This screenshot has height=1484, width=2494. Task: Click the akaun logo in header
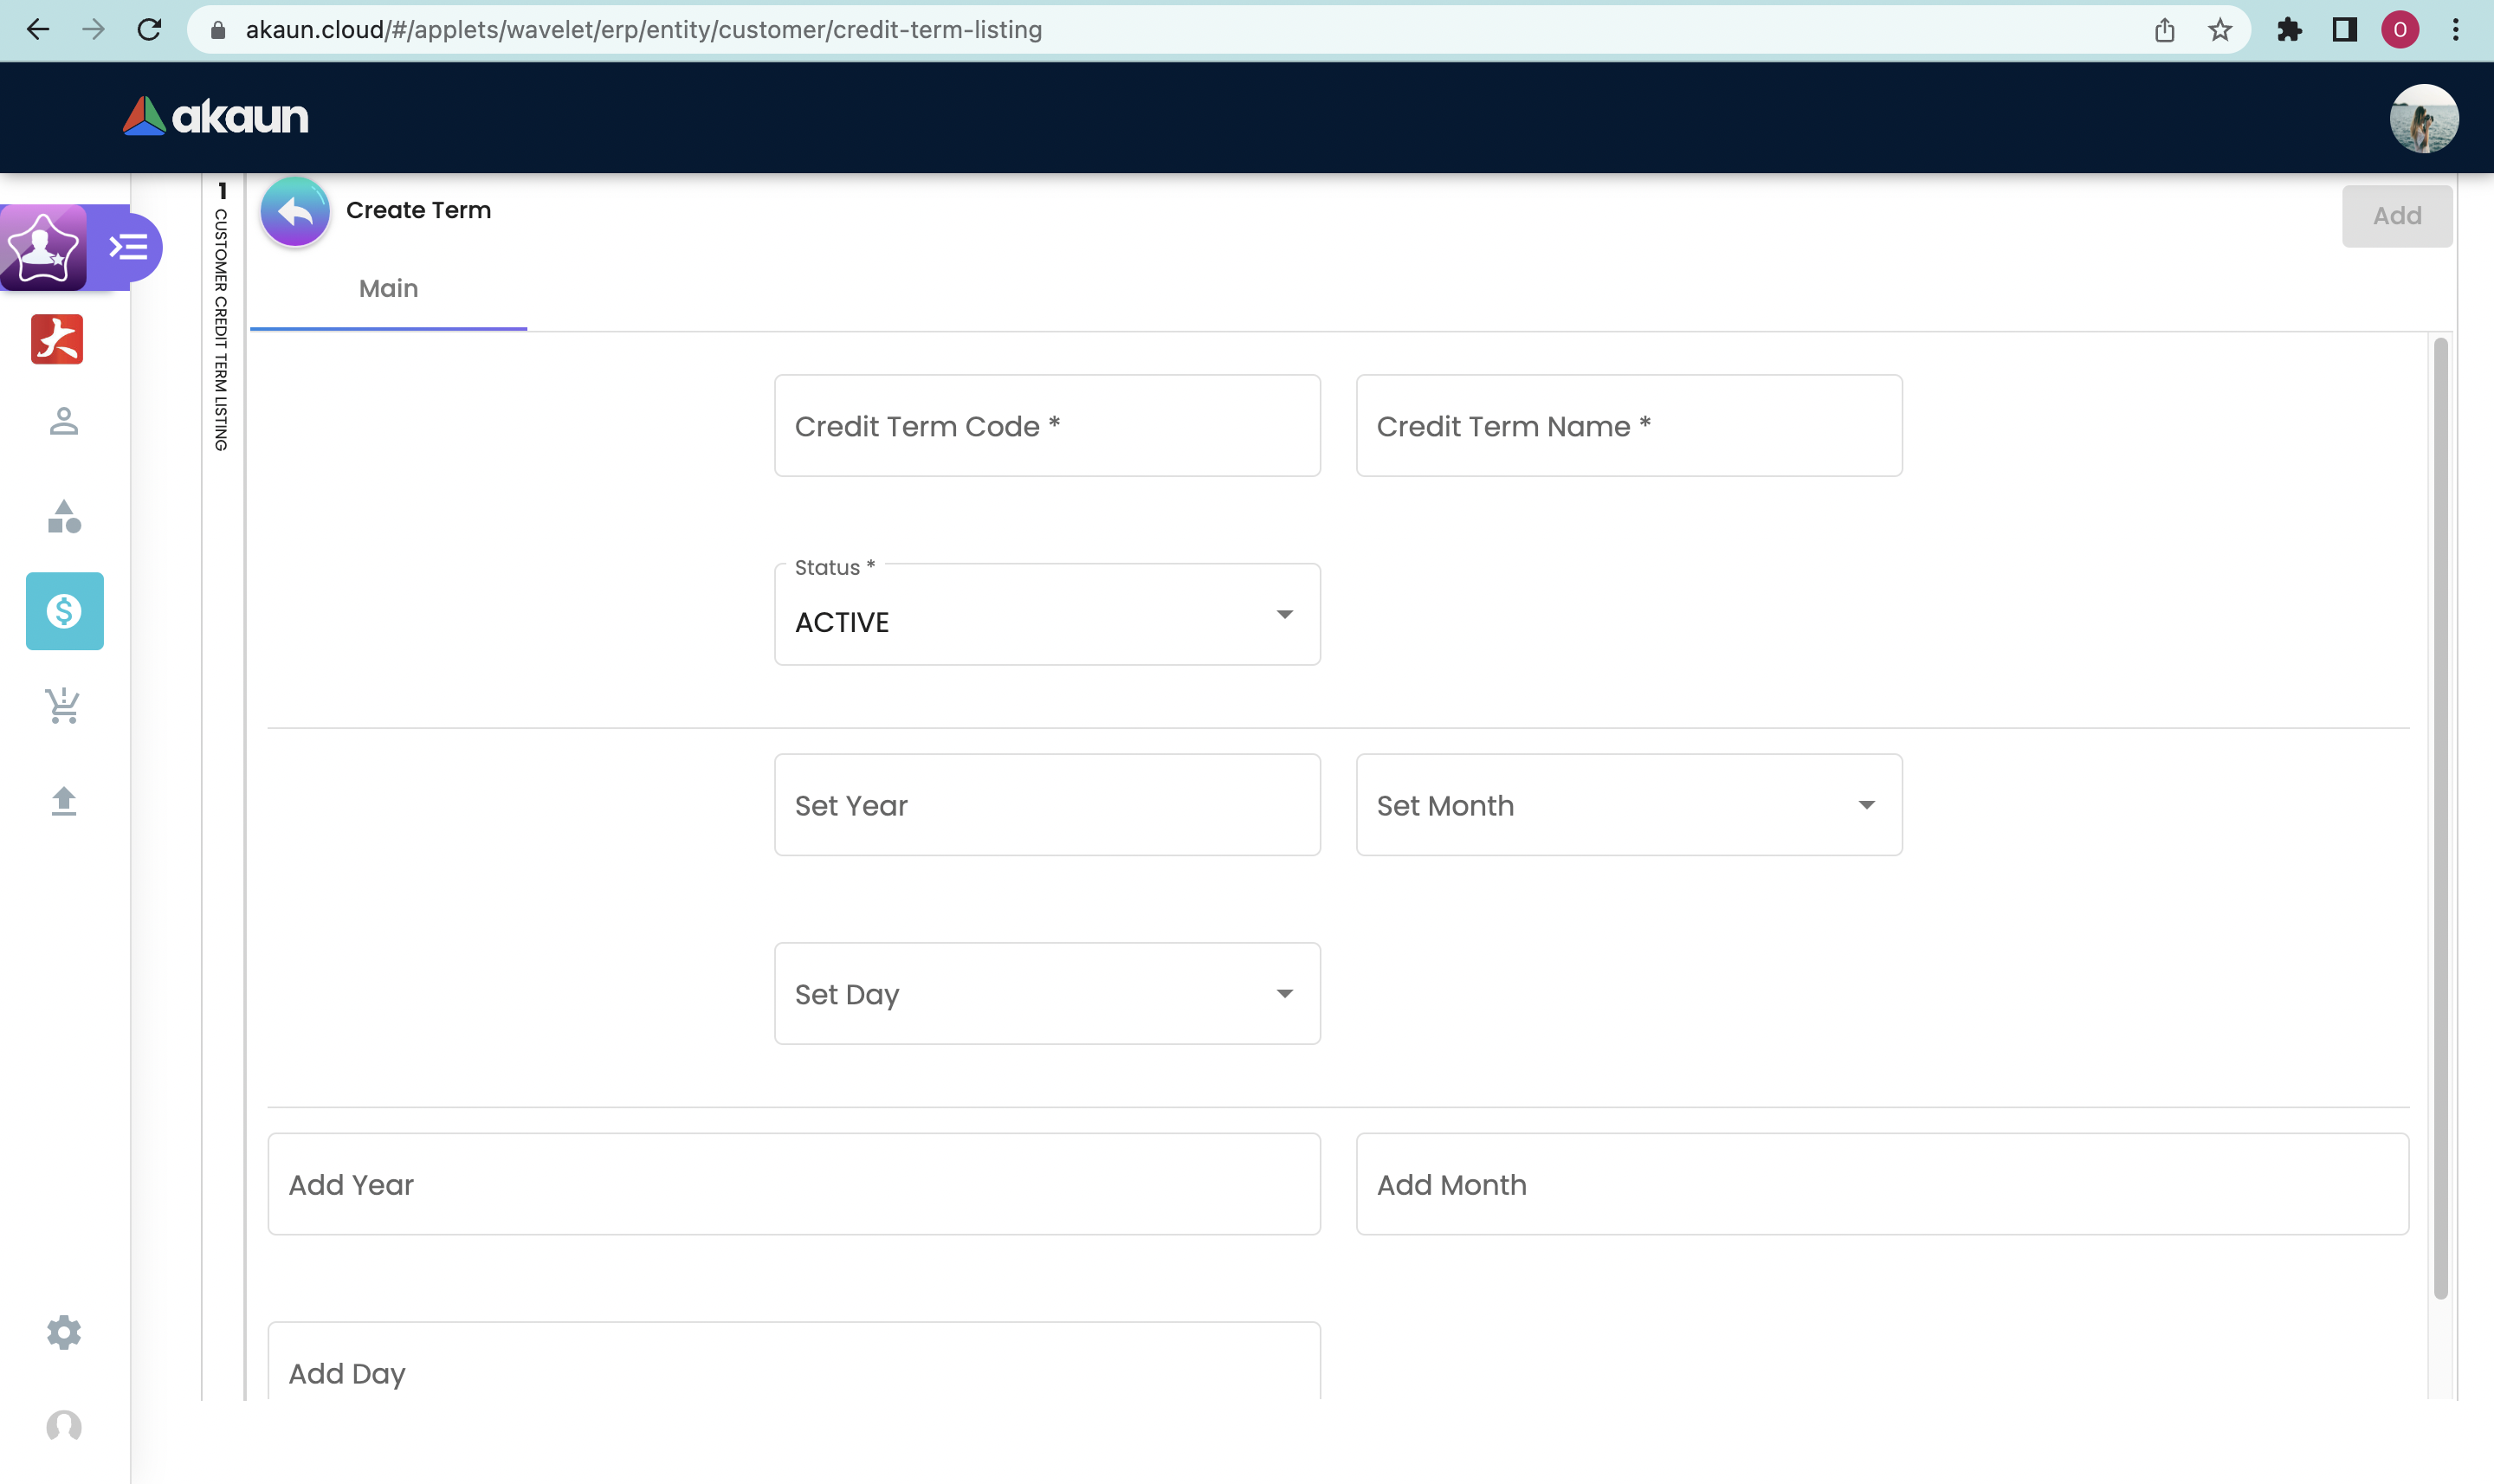pyautogui.click(x=216, y=117)
